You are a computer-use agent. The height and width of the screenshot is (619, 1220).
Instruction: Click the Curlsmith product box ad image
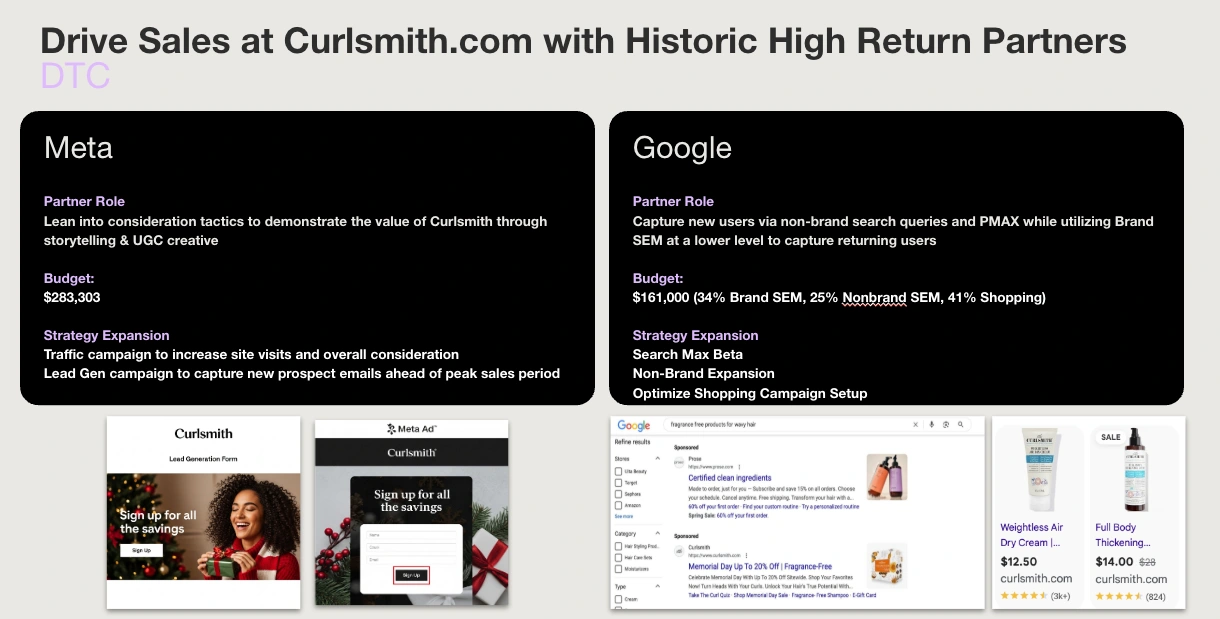click(887, 565)
